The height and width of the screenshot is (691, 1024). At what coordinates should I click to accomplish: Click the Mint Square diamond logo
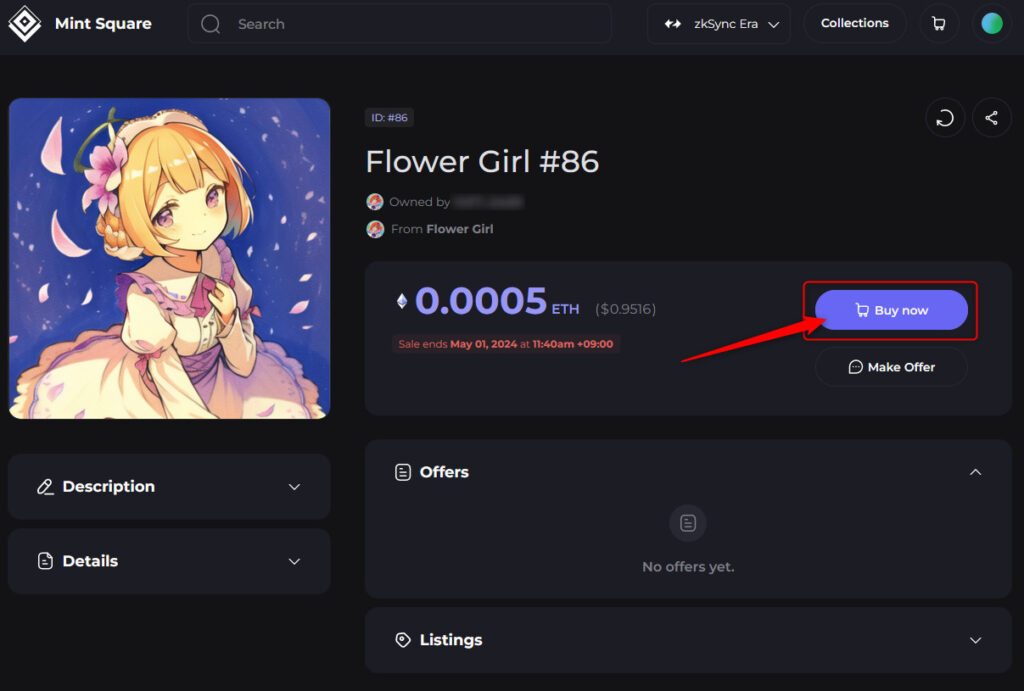pos(25,24)
